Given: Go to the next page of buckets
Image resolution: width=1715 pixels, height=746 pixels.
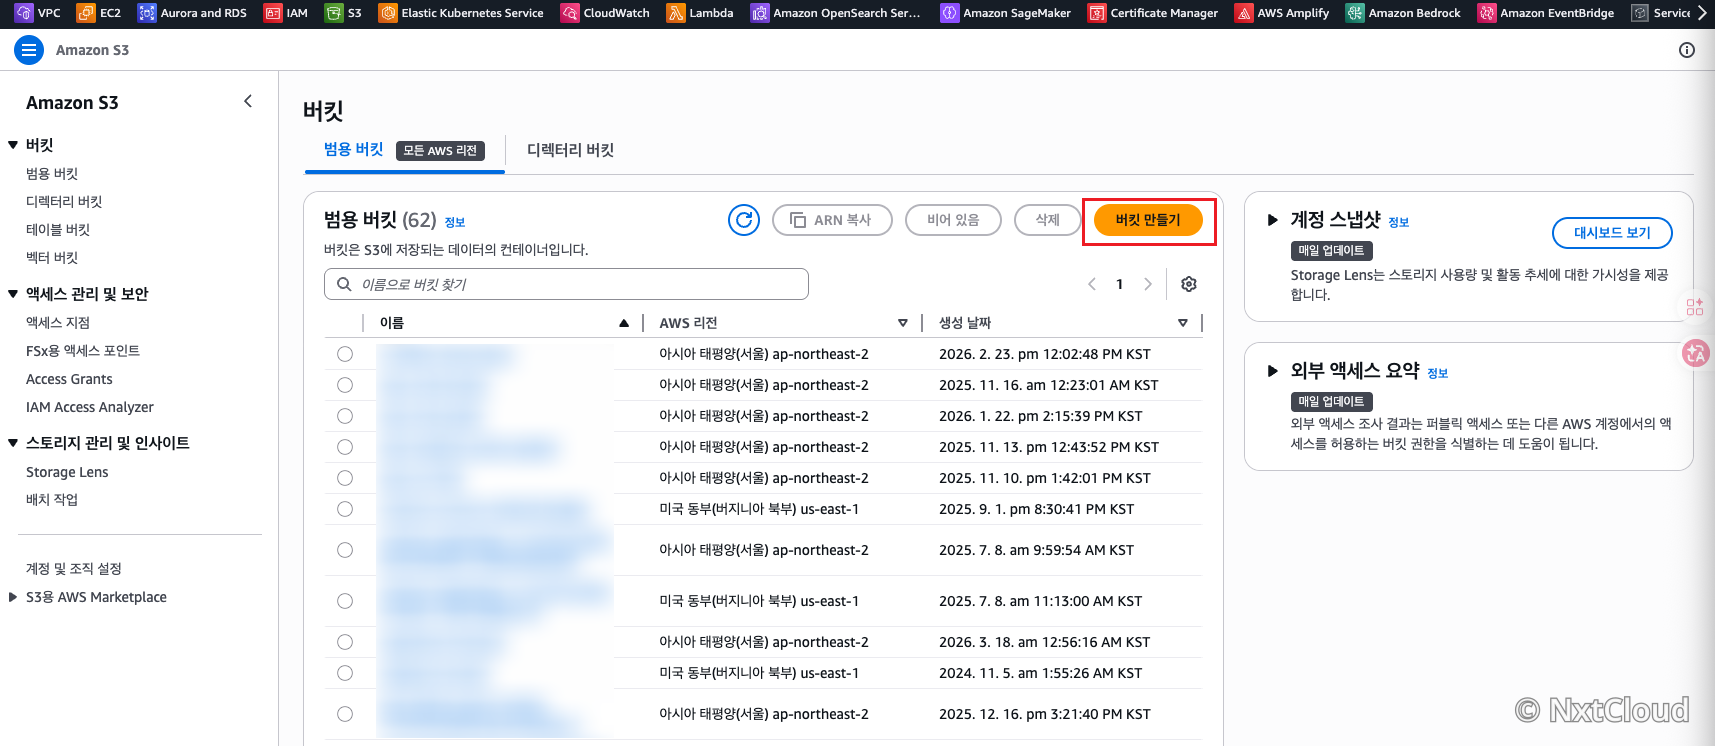Looking at the screenshot, I should pos(1148,284).
